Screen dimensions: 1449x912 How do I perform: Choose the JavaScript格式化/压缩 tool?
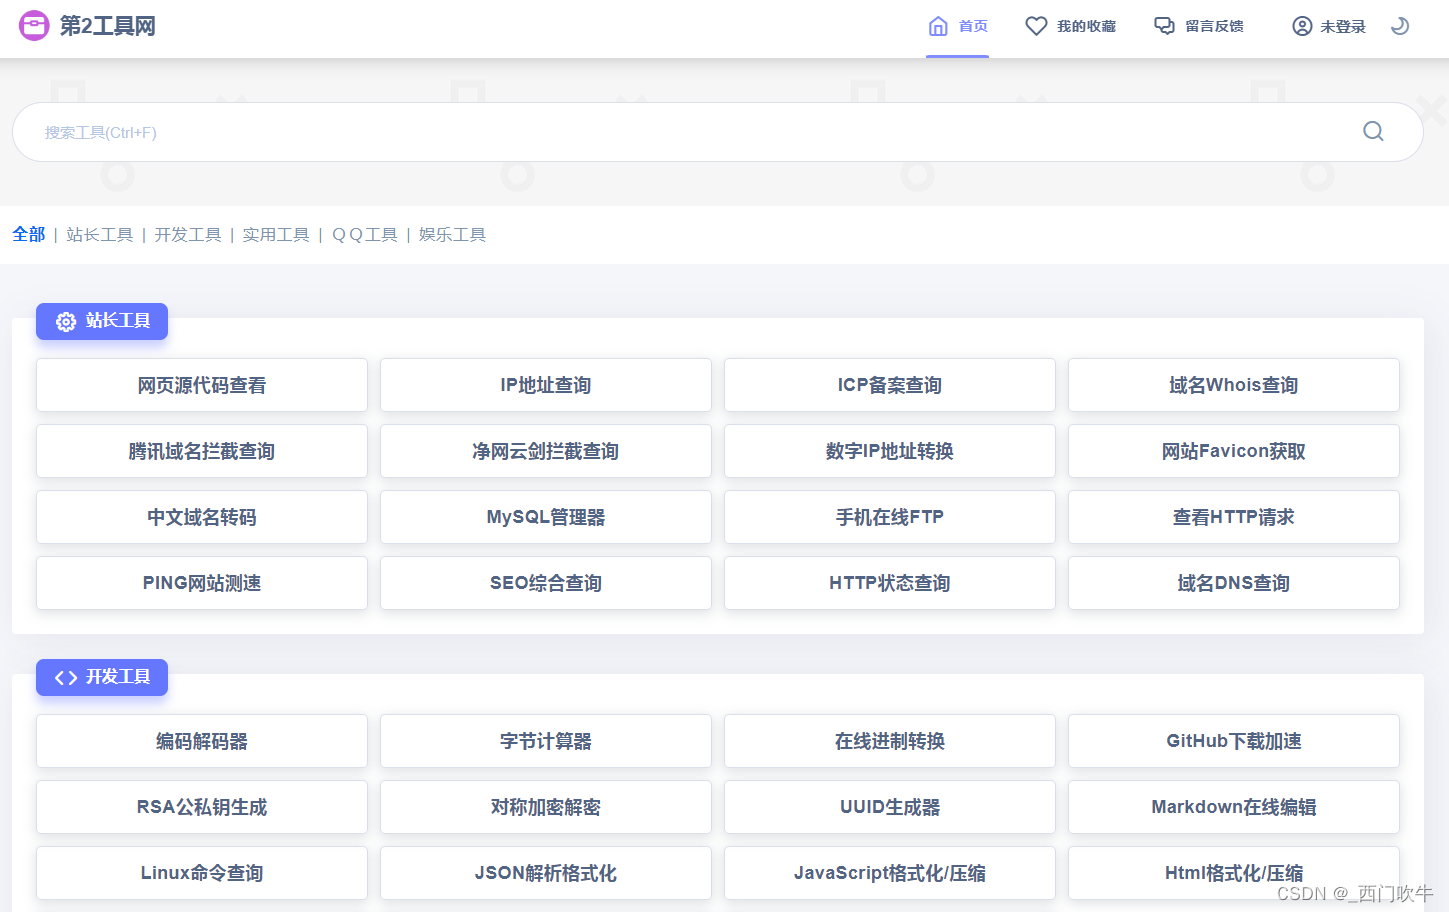(x=890, y=873)
